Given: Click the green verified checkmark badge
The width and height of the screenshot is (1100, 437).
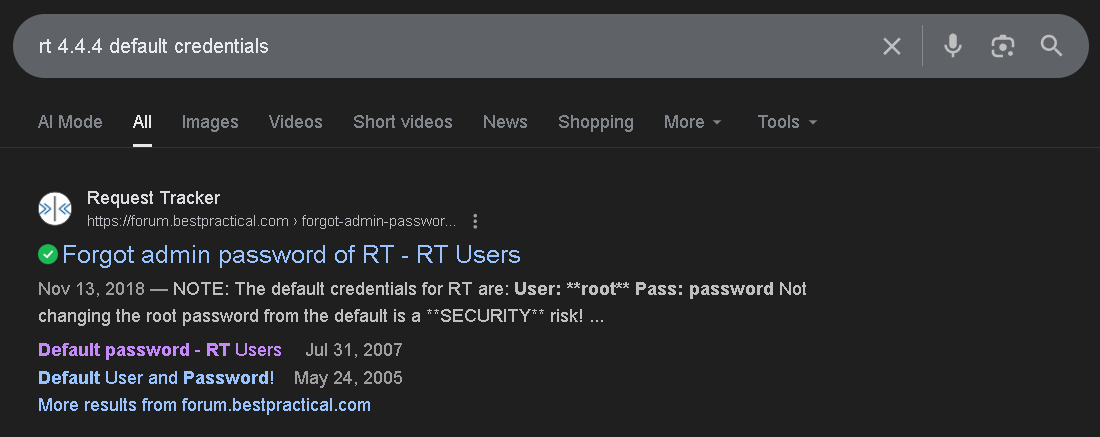Looking at the screenshot, I should pos(47,255).
